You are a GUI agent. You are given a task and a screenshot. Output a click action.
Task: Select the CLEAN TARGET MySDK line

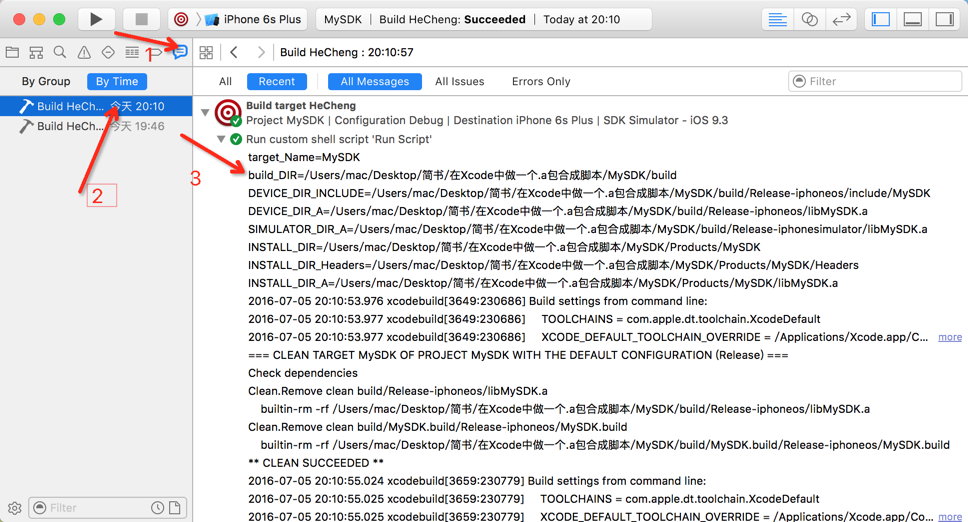518,355
